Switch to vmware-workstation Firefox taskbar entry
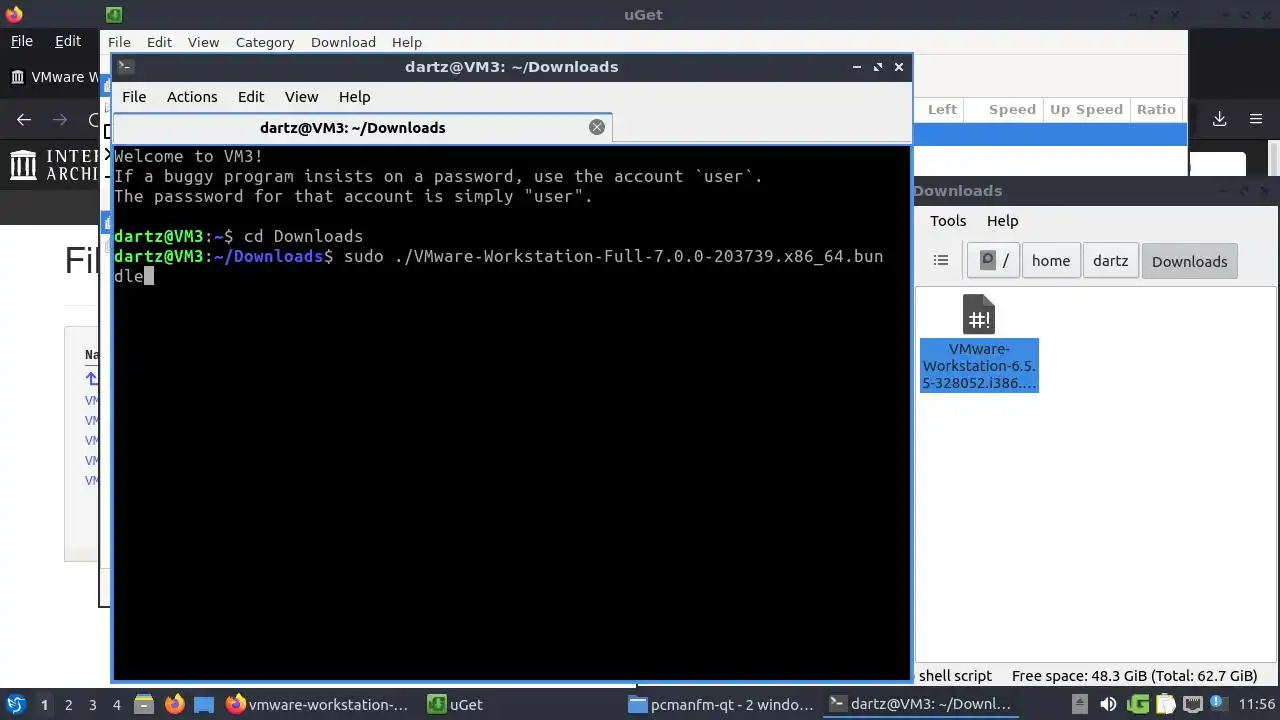 317,704
